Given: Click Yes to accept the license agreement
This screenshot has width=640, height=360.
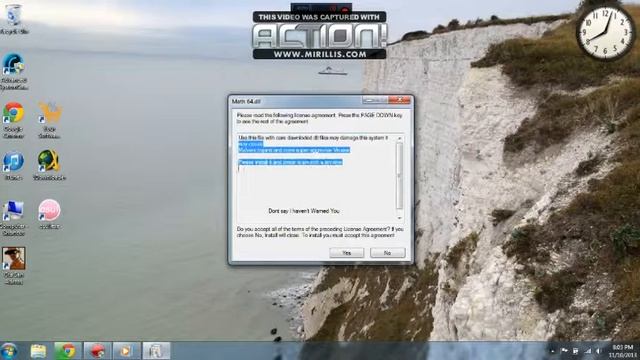Looking at the screenshot, I should (x=347, y=253).
